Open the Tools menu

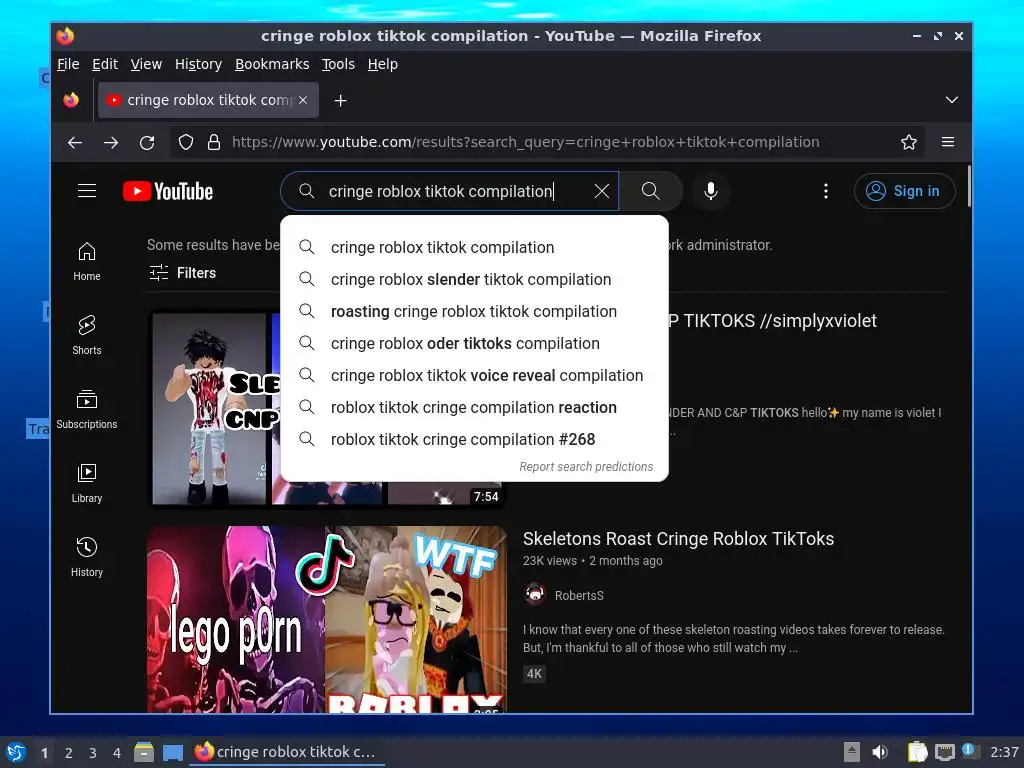tap(338, 64)
